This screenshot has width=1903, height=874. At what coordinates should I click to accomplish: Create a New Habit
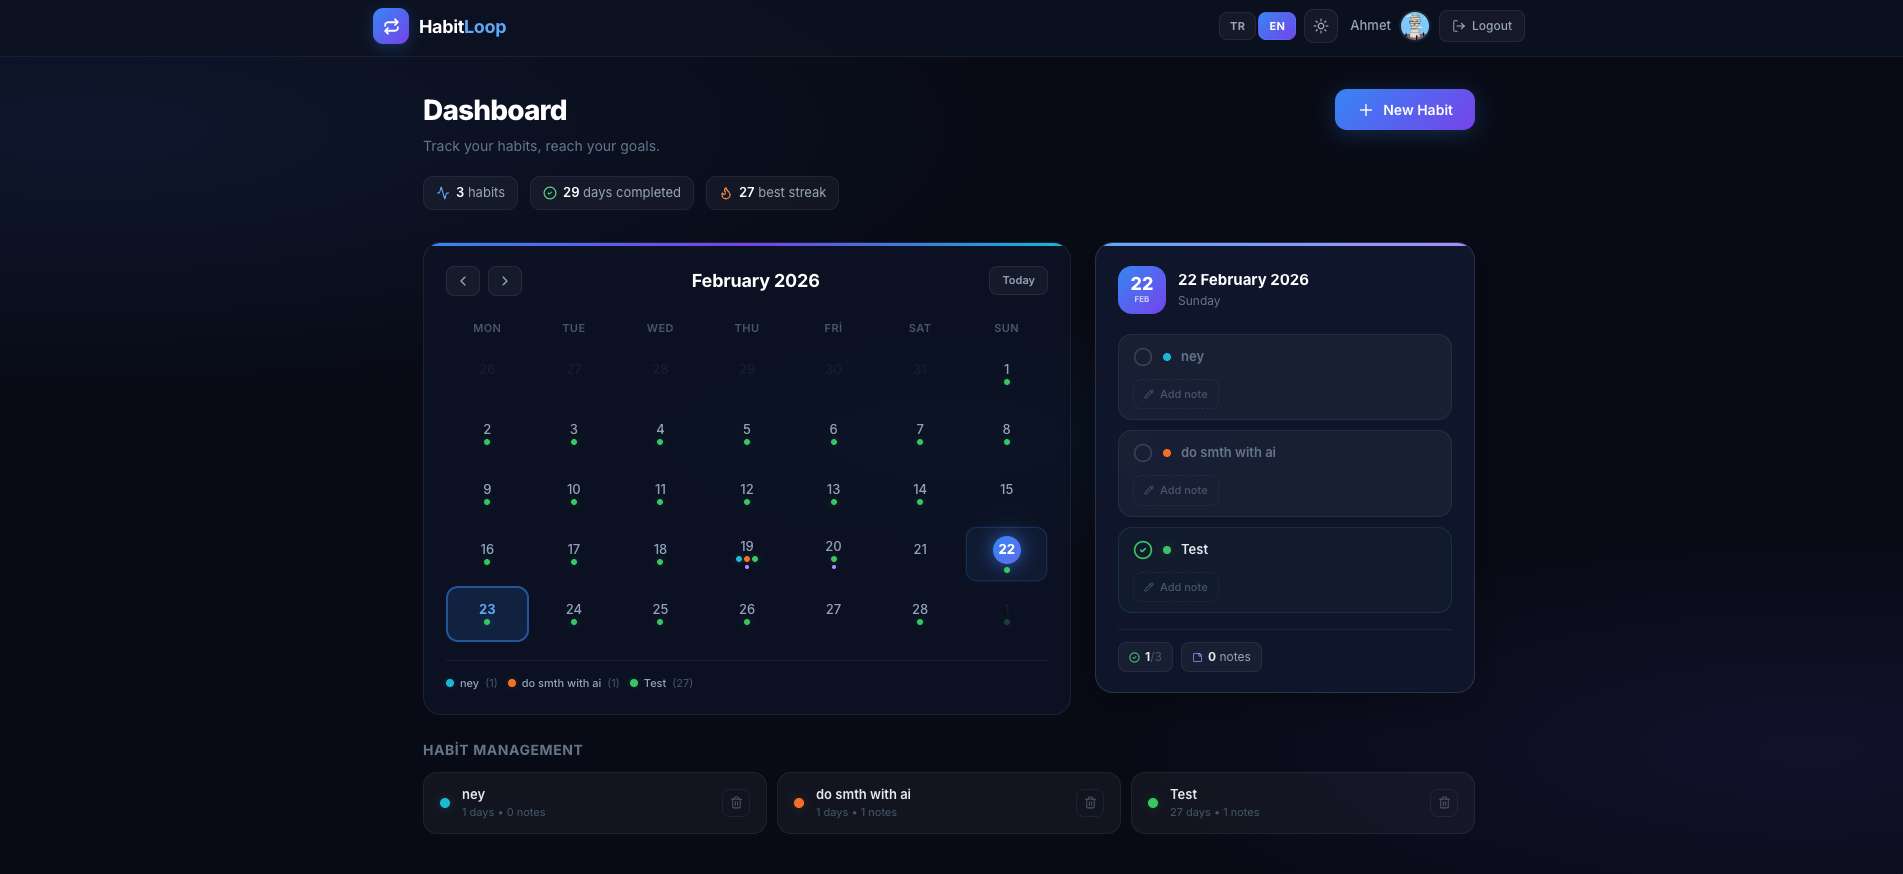(x=1405, y=110)
